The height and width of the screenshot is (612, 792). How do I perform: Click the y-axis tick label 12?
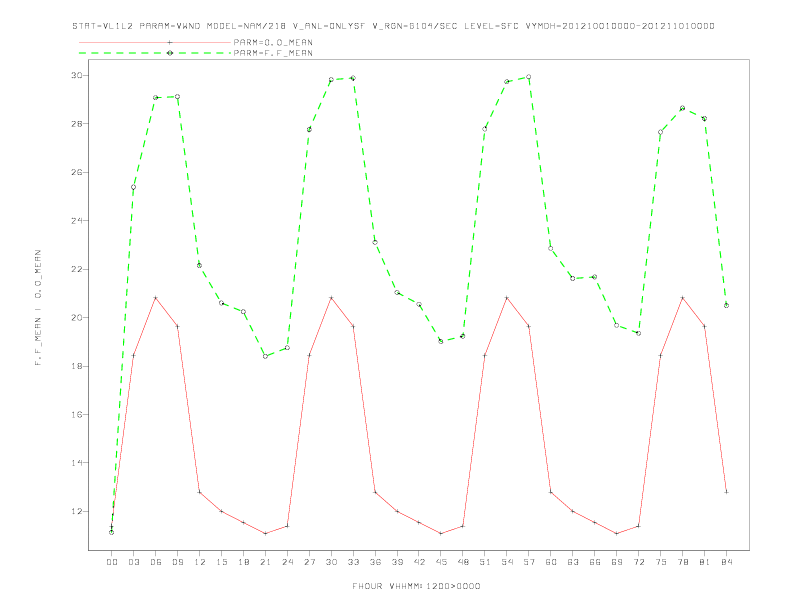[x=77, y=511]
